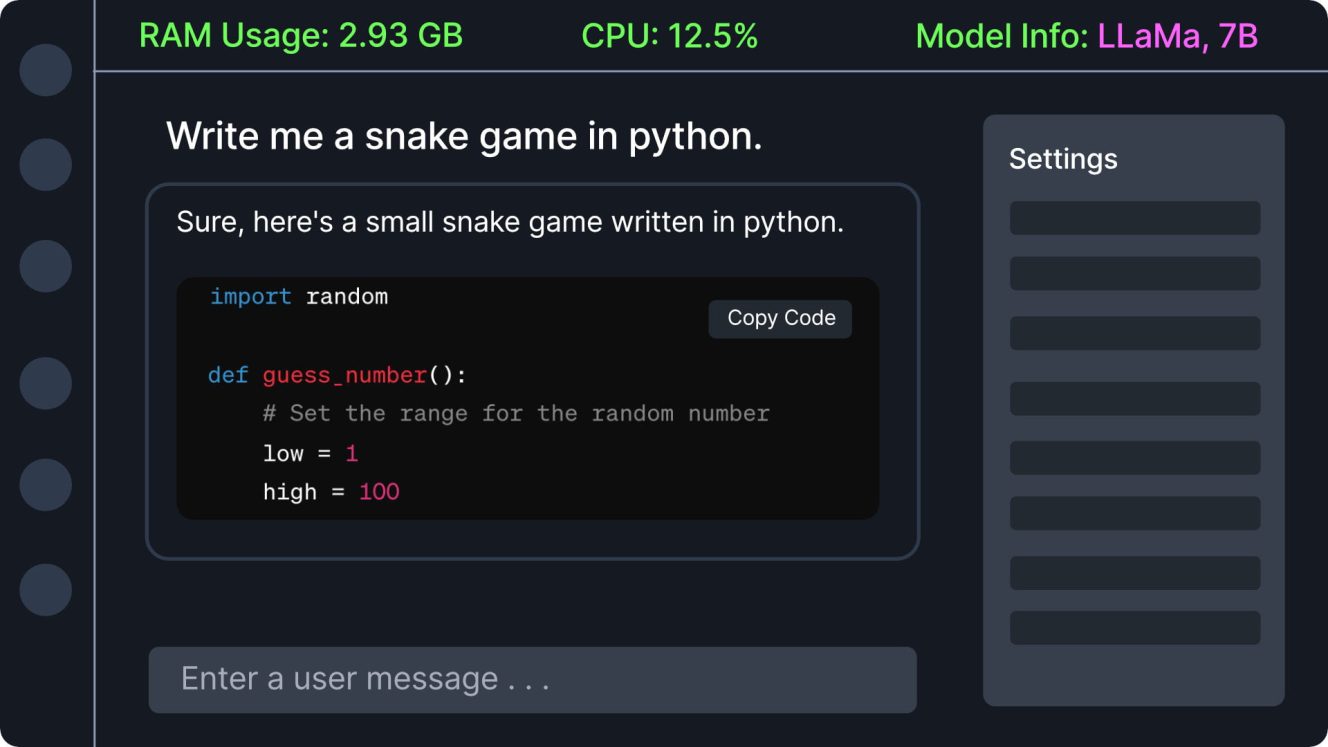
Task: Select the second settings bar in the Settings panel
Action: pos(1135,273)
